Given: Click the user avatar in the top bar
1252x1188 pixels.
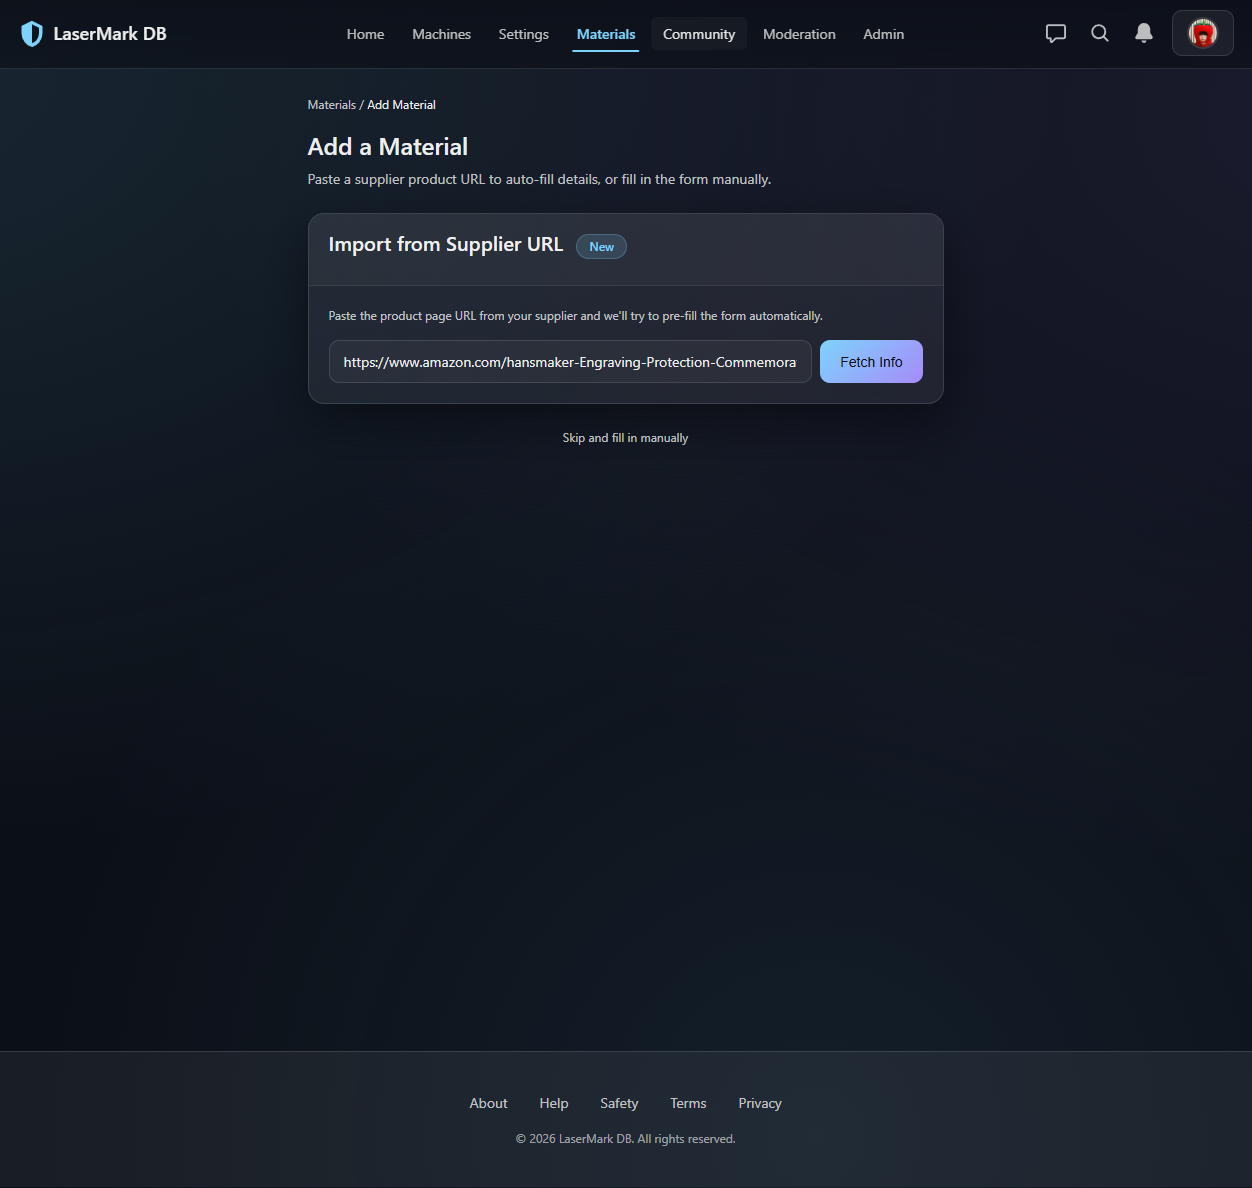Looking at the screenshot, I should [1202, 33].
